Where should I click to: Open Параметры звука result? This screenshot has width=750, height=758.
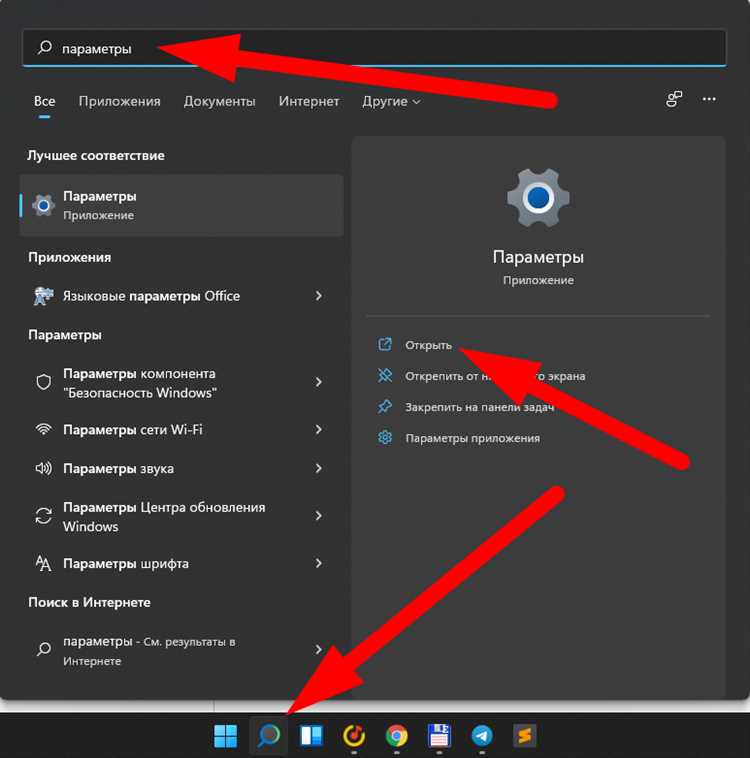pos(179,468)
